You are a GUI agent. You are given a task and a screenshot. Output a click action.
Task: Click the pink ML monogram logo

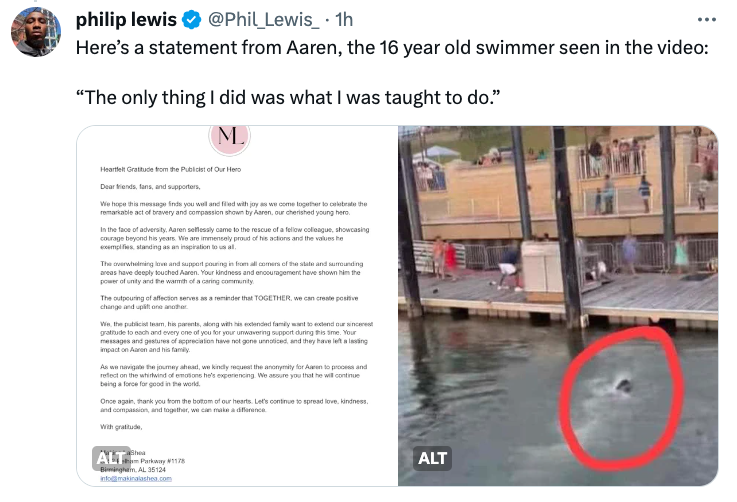click(230, 137)
